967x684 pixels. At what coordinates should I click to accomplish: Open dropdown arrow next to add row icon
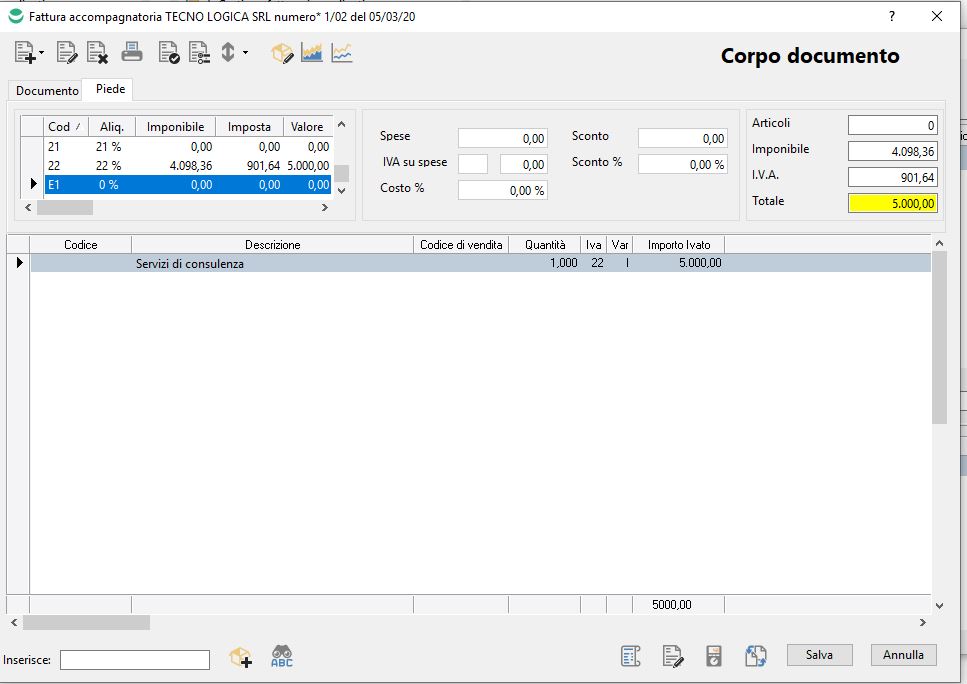[x=42, y=53]
